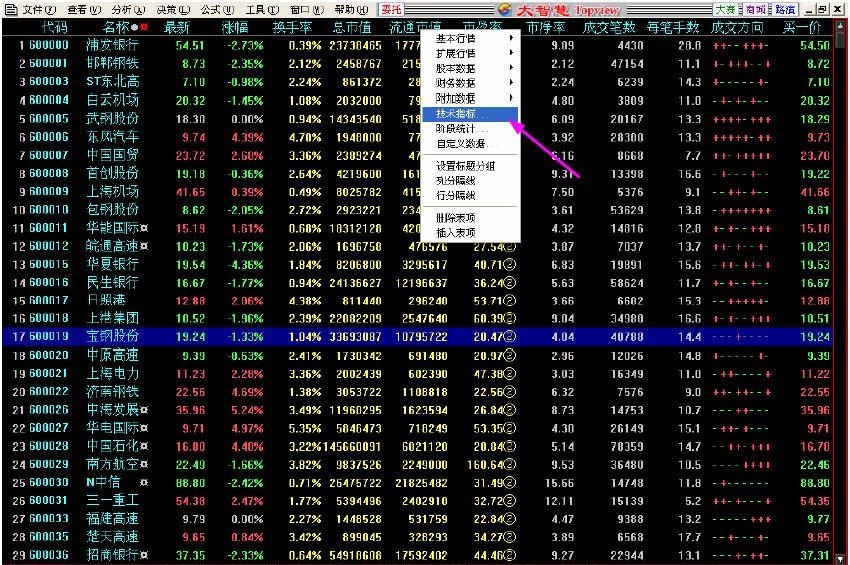The image size is (850, 565).
Task: Sort by the 买一价 column header
Action: tap(802, 27)
